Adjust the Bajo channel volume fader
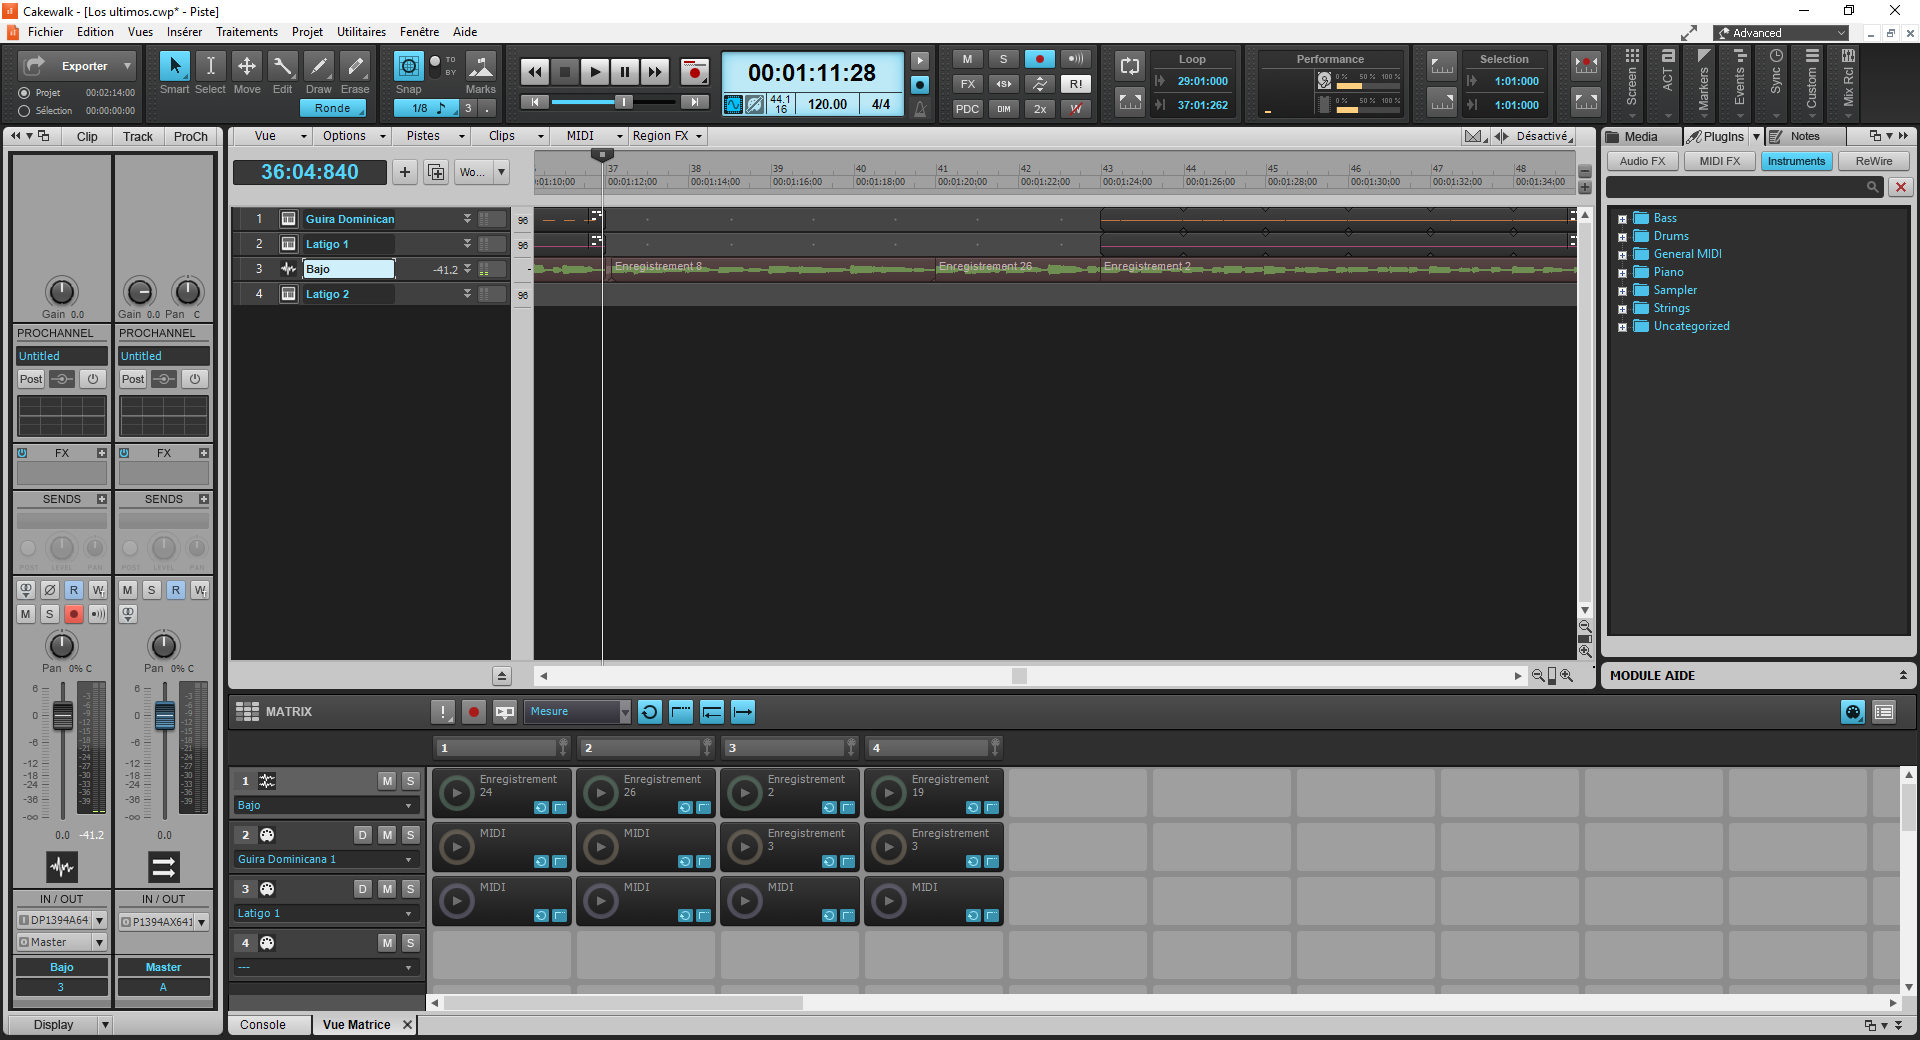The width and height of the screenshot is (1920, 1040). click(62, 716)
